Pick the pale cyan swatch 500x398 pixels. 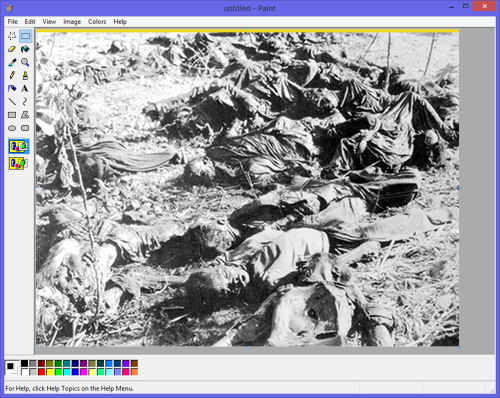[109, 372]
